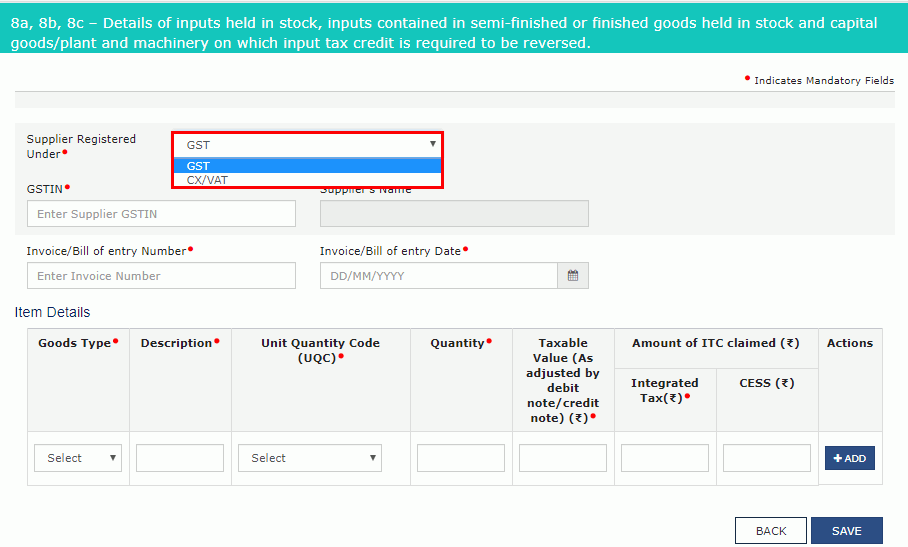Click the CESS amount input box
Image resolution: width=908 pixels, height=547 pixels.
pyautogui.click(x=767, y=458)
